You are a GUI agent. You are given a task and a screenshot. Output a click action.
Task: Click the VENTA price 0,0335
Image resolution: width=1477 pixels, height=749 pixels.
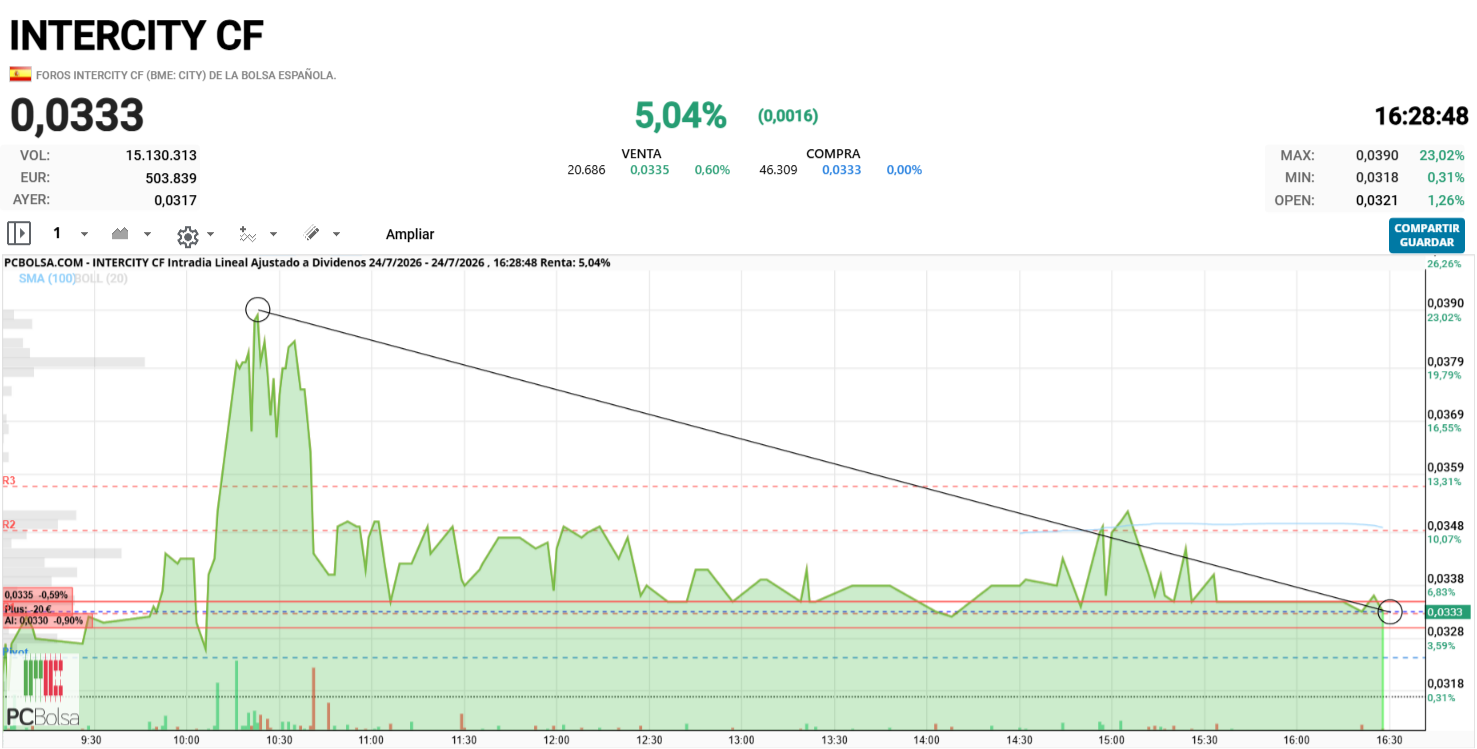click(650, 170)
